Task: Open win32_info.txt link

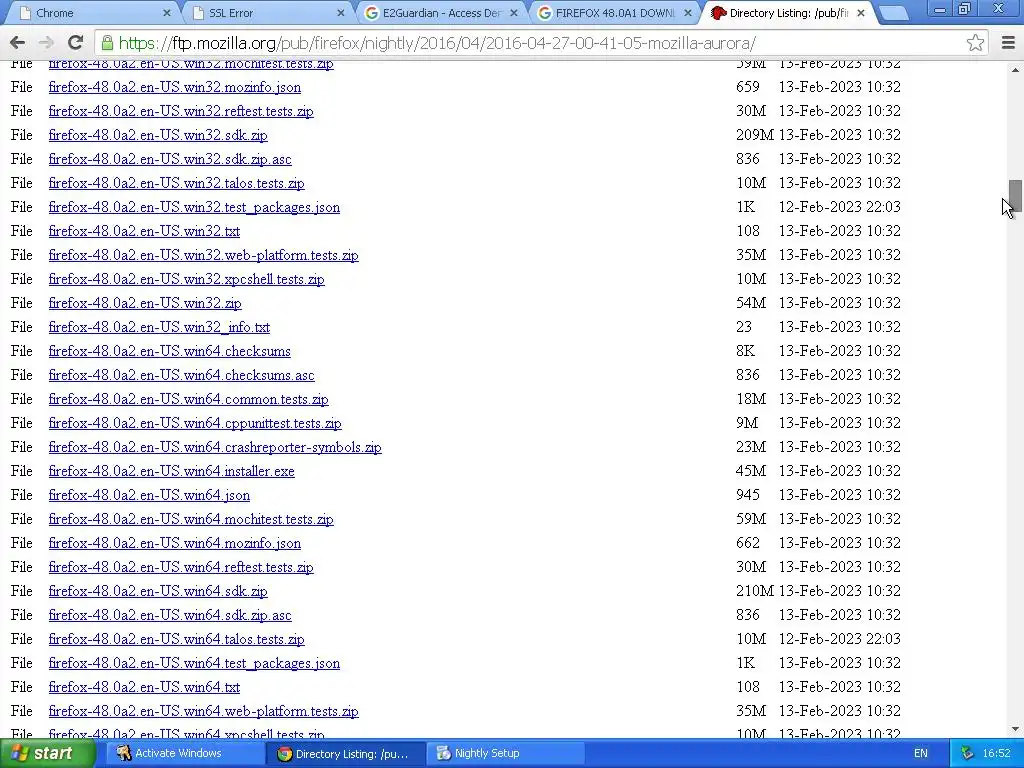Action: tap(159, 327)
